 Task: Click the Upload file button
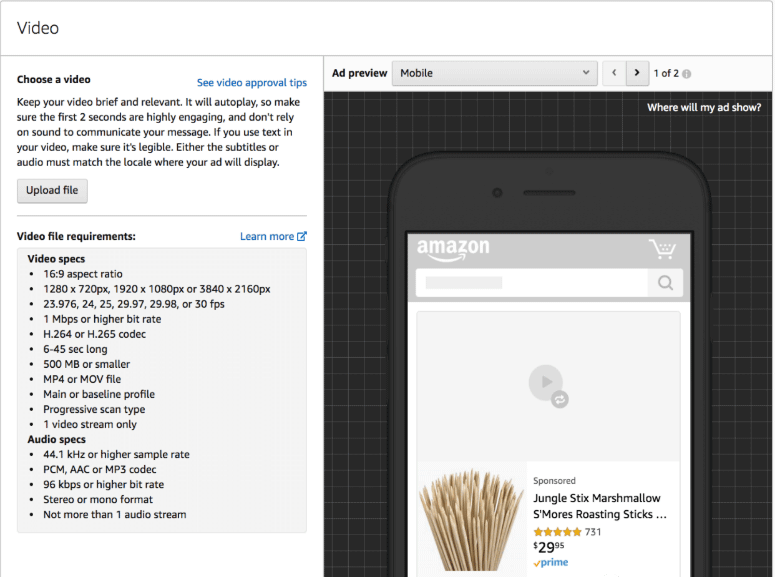coord(52,191)
